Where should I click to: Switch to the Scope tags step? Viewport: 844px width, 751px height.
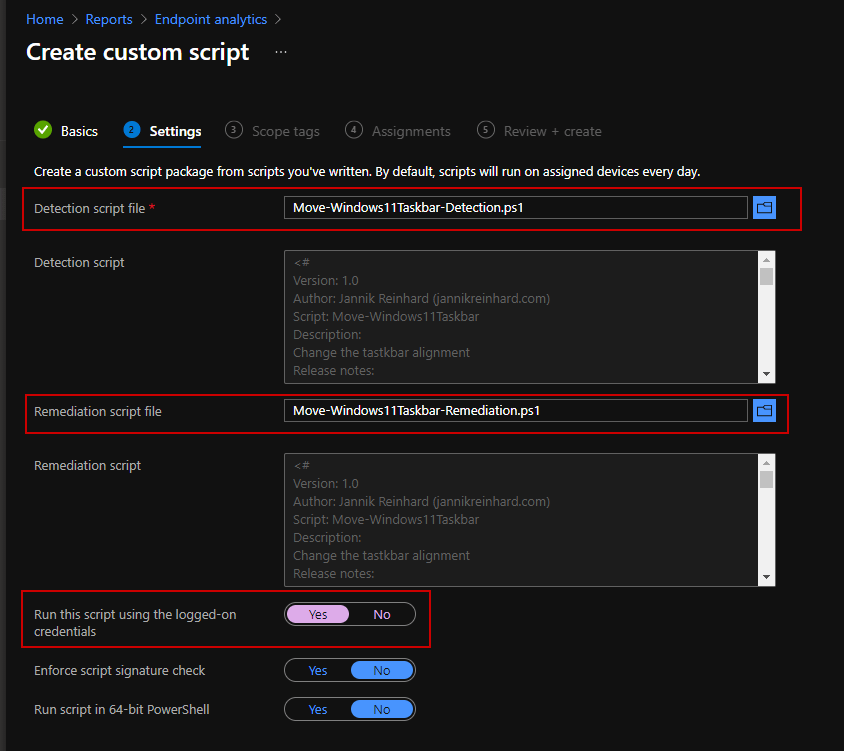[285, 131]
